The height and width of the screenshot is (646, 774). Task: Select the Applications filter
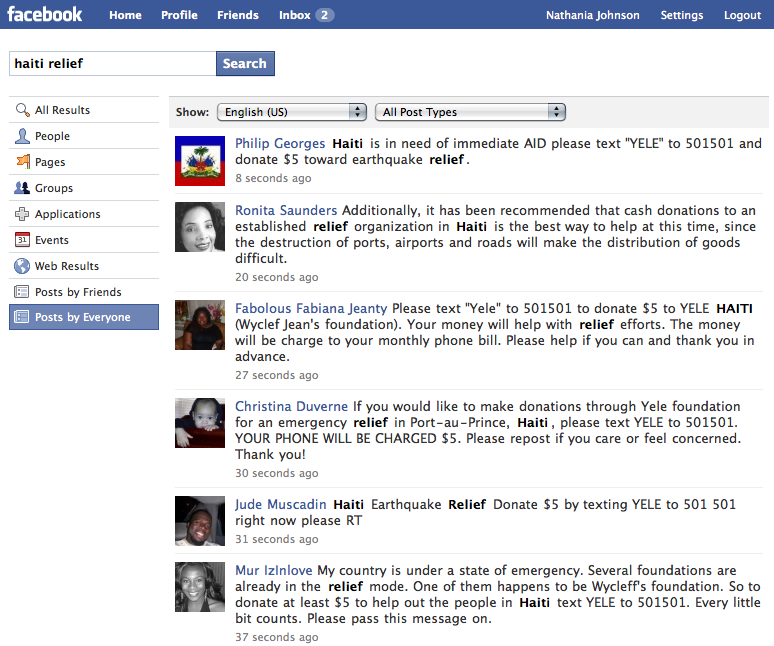point(84,214)
